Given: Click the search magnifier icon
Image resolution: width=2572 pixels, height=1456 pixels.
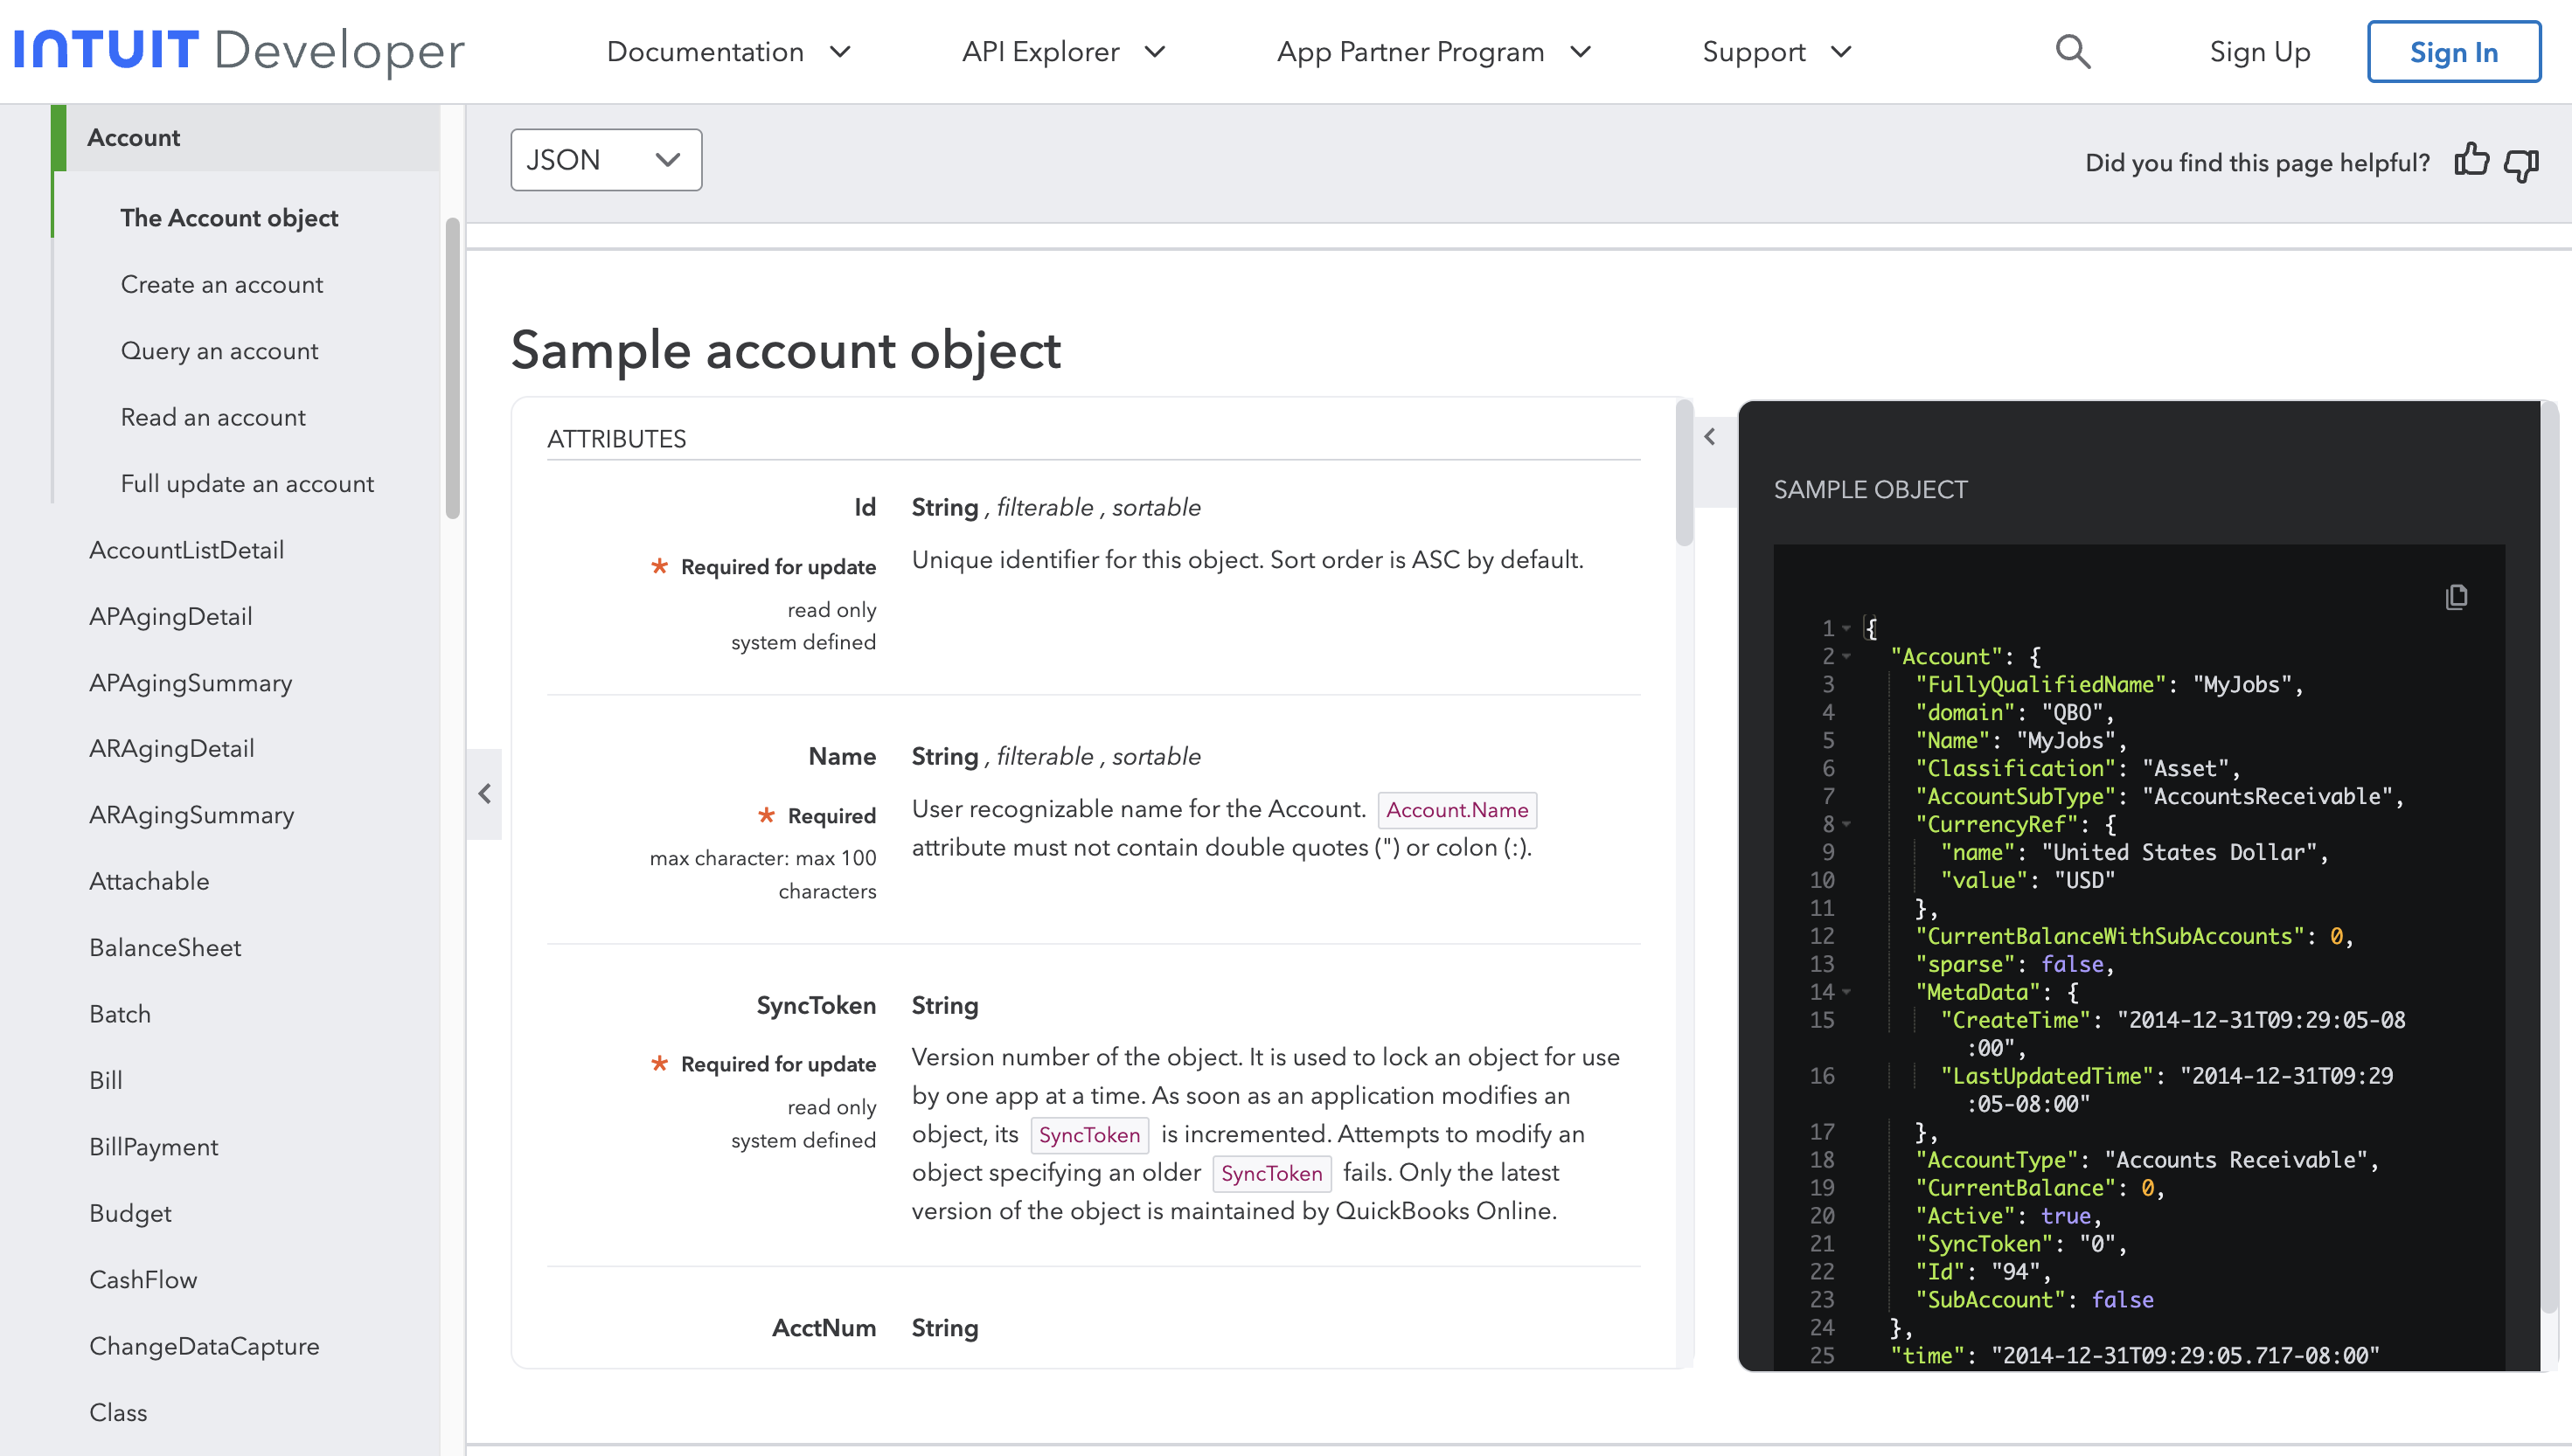Looking at the screenshot, I should coord(2073,51).
